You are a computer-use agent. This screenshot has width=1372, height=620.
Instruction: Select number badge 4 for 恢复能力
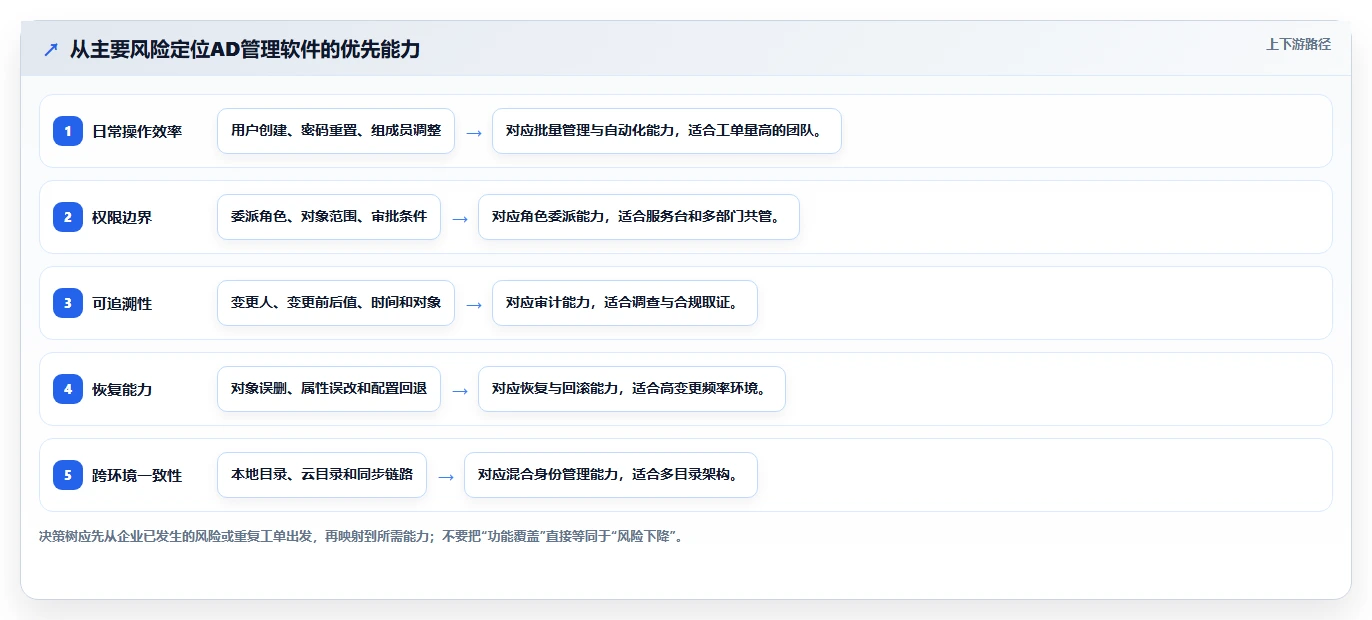(68, 389)
